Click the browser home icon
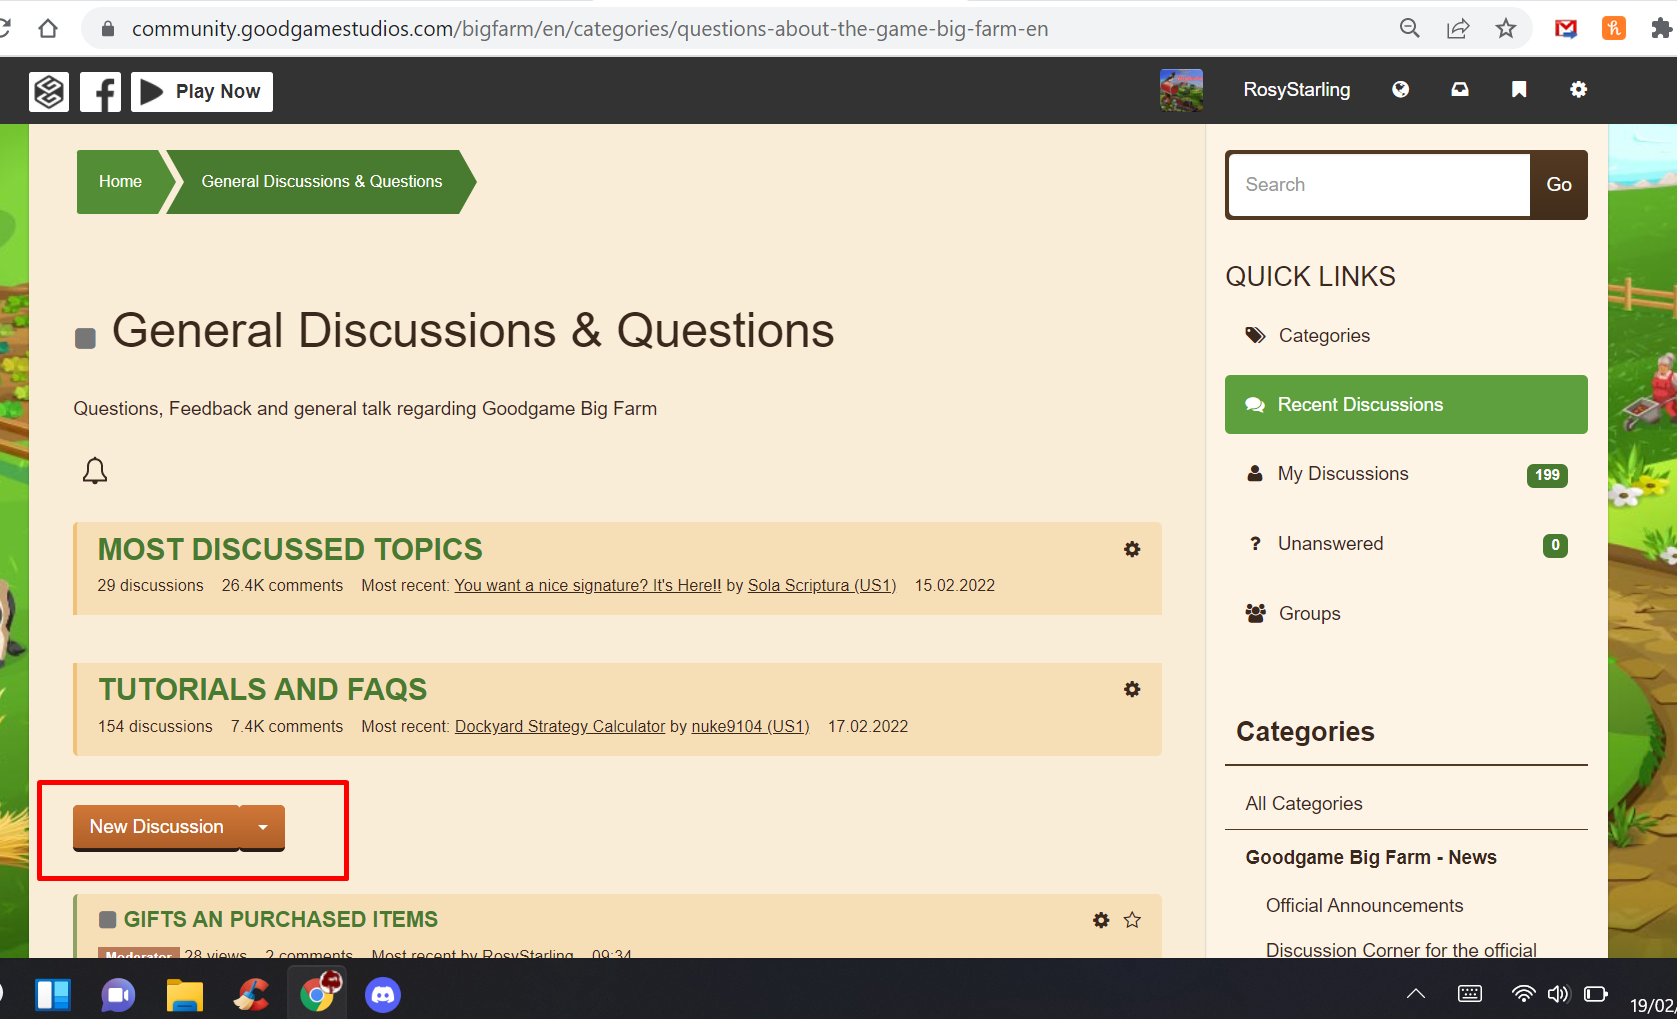Screen dimensions: 1677x1019 [x=47, y=29]
